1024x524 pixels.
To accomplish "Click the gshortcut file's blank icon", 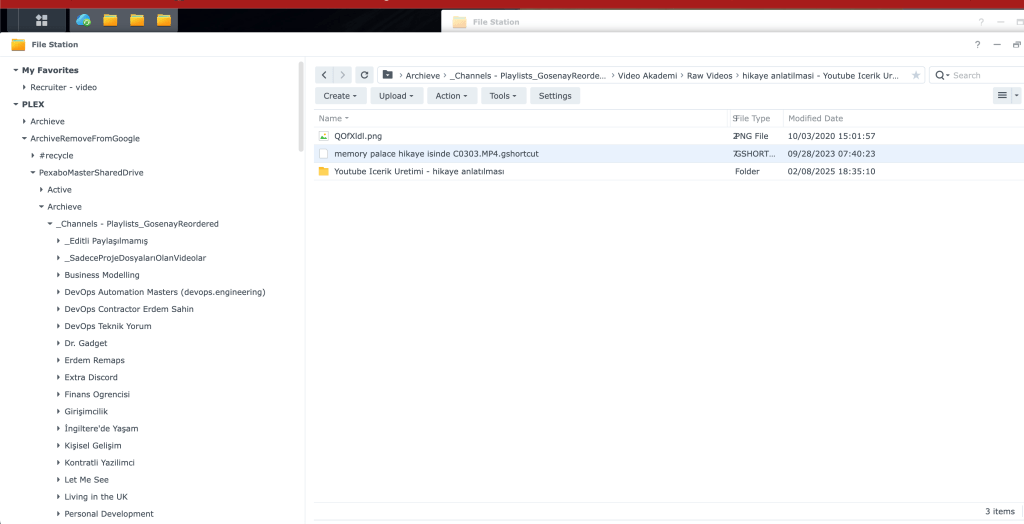I will point(323,154).
